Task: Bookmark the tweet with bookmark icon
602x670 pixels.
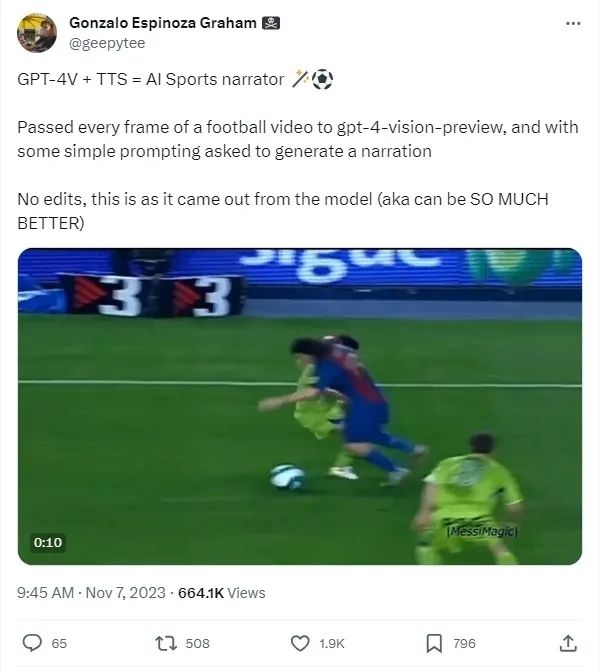Action: [x=434, y=643]
